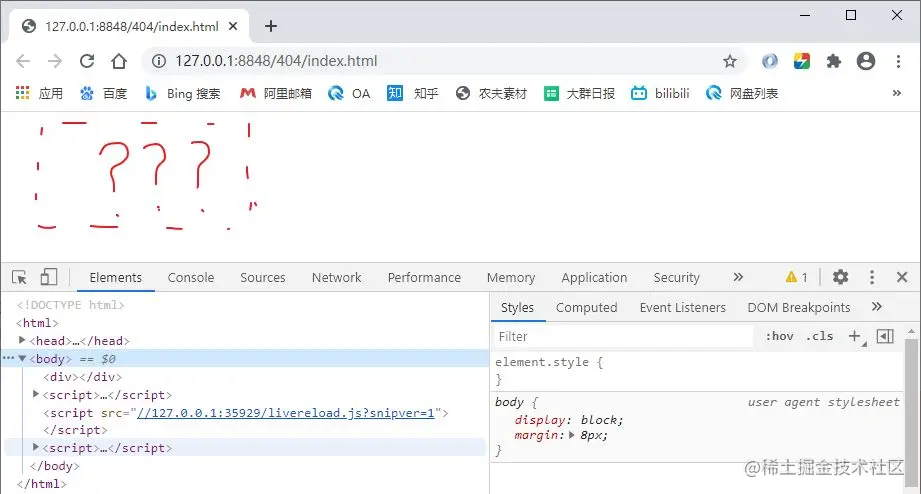
Task: Show more bookmarks overflow chevron
Action: [896, 93]
